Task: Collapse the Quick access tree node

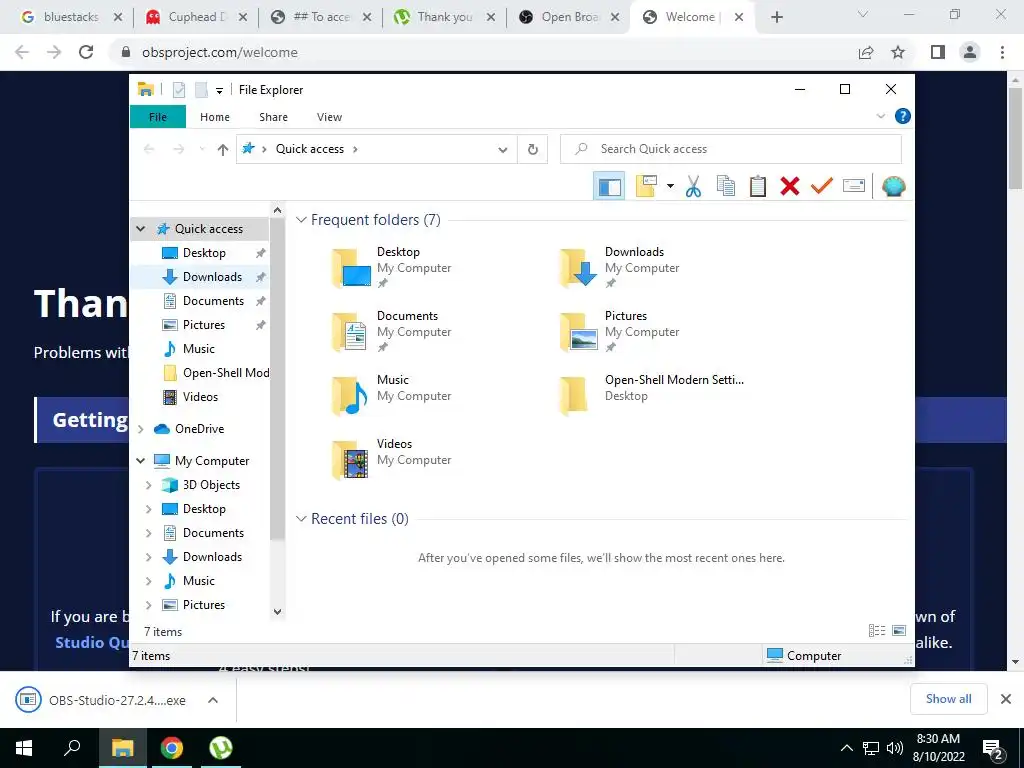Action: point(140,229)
